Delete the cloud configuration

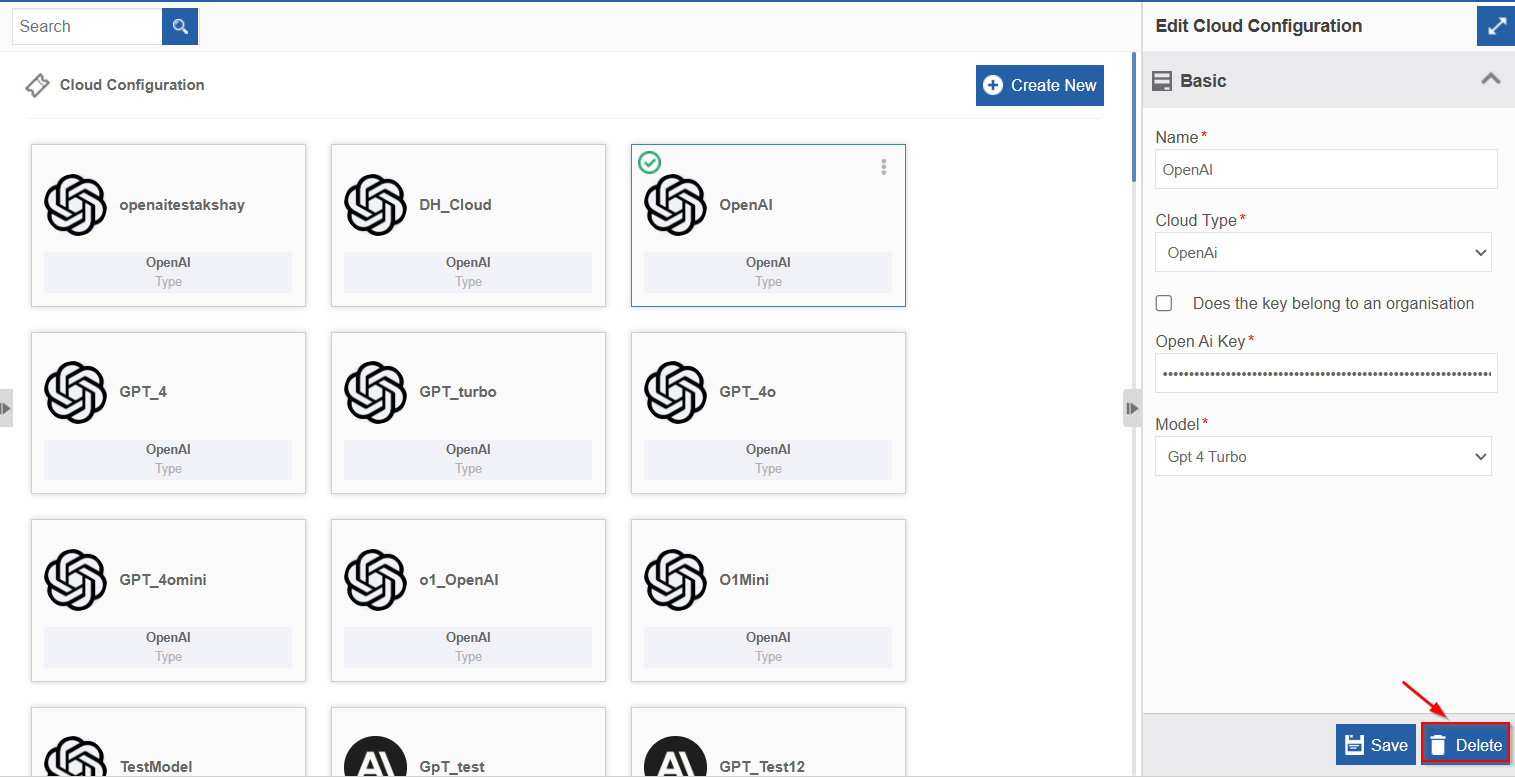click(x=1466, y=745)
